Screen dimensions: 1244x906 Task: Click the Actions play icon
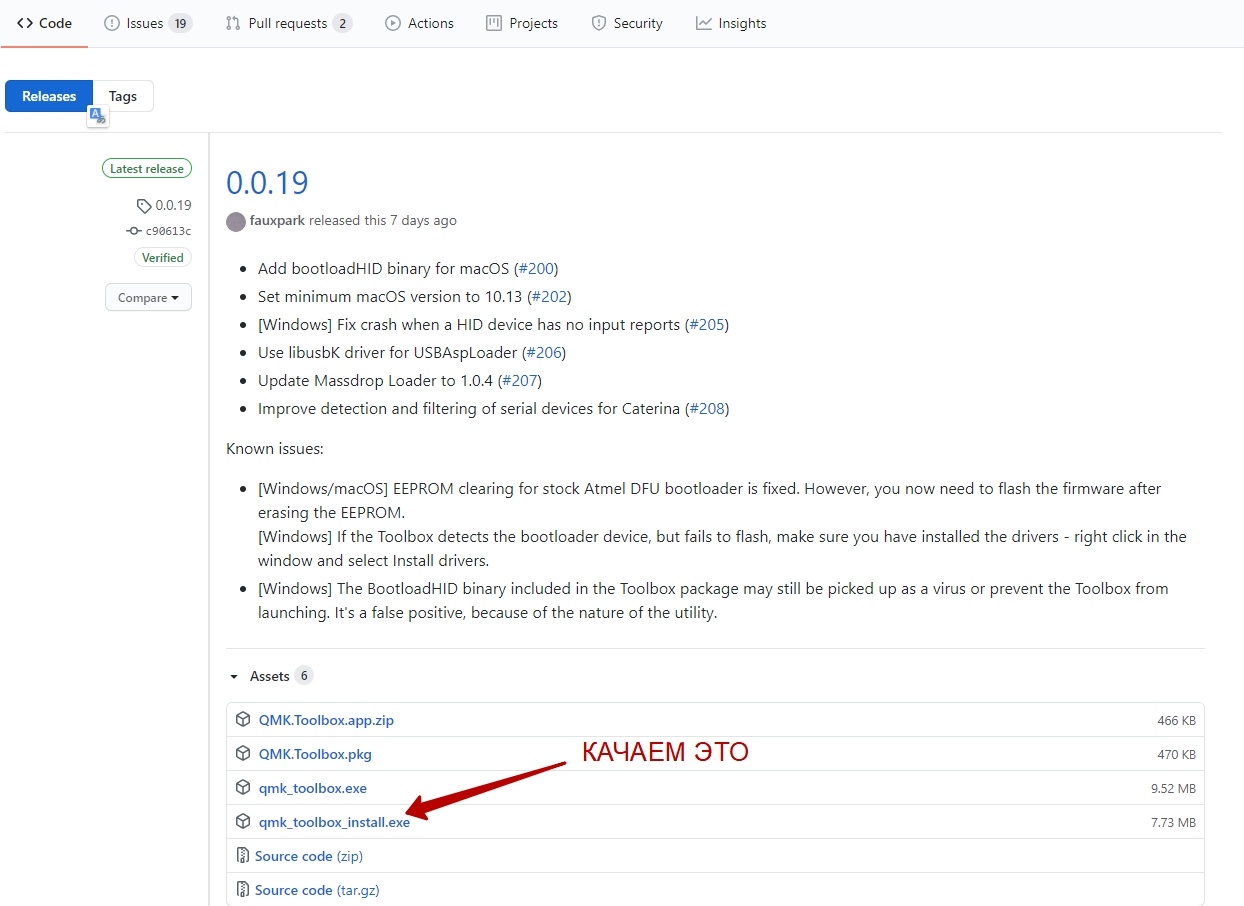pos(393,23)
